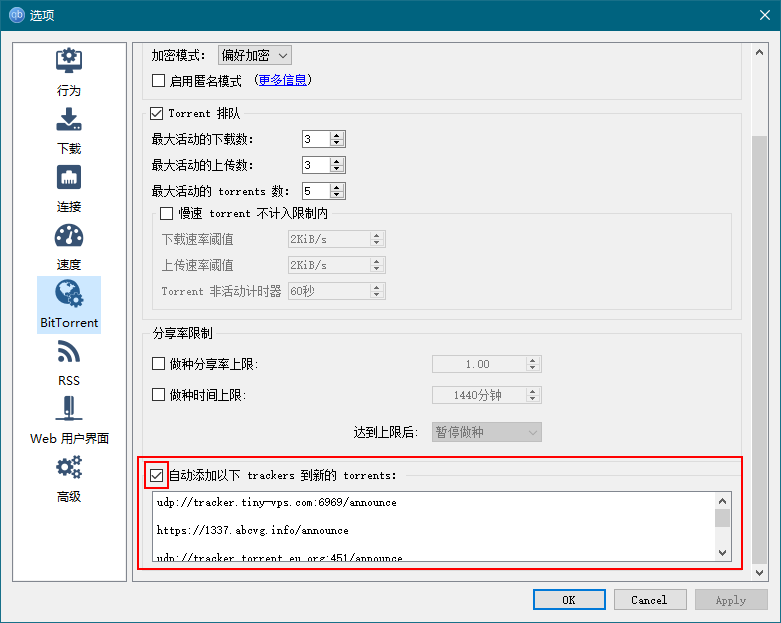Decrease 最大活动的上传数 value
Image resolution: width=781 pixels, height=623 pixels.
point(337,168)
